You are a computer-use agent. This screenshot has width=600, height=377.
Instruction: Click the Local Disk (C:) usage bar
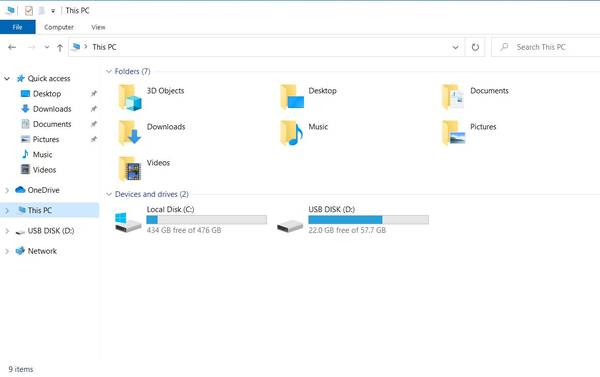[x=207, y=220]
